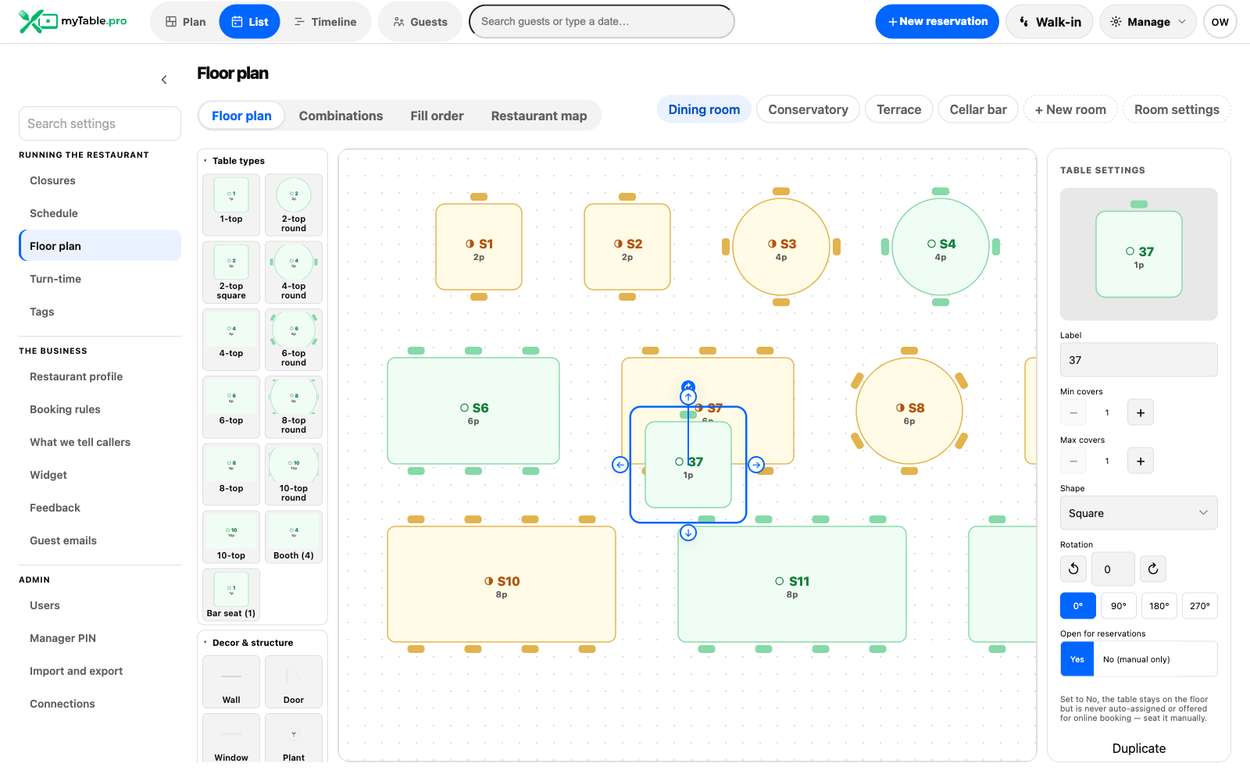This screenshot has height=781, width=1250.
Task: Click the myTable.pro logo
Action: coord(73,21)
